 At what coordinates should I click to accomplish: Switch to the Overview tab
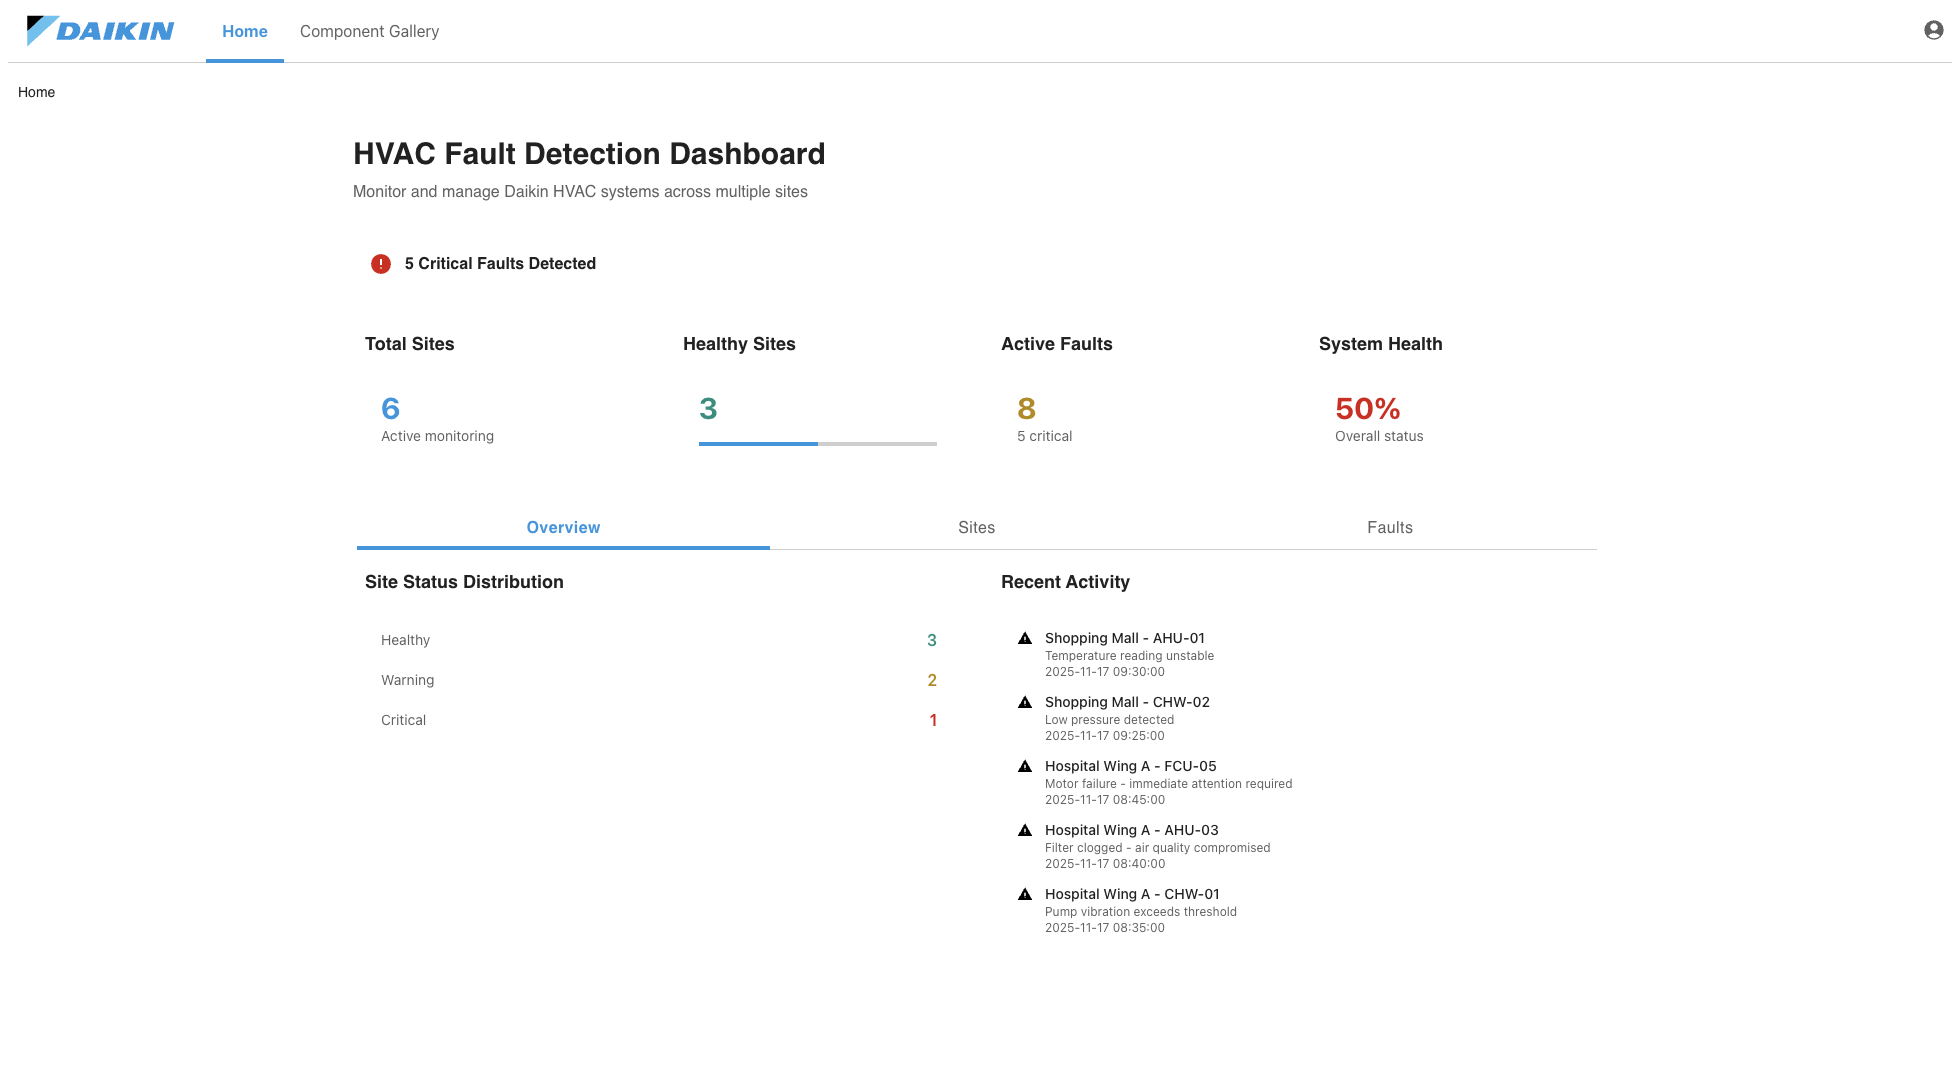563,527
